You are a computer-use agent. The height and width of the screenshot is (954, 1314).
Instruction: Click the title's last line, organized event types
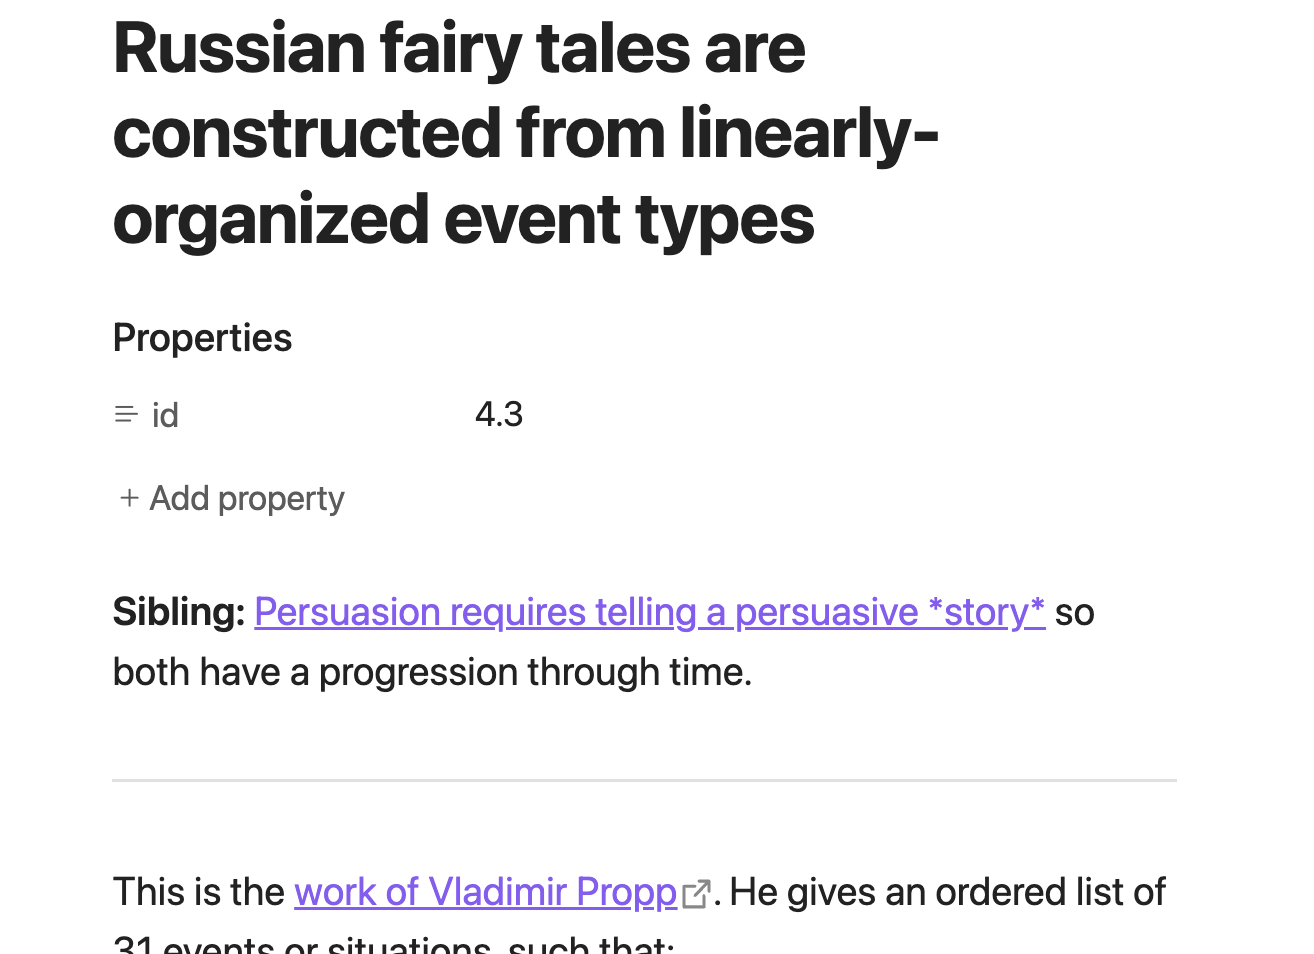tap(463, 220)
